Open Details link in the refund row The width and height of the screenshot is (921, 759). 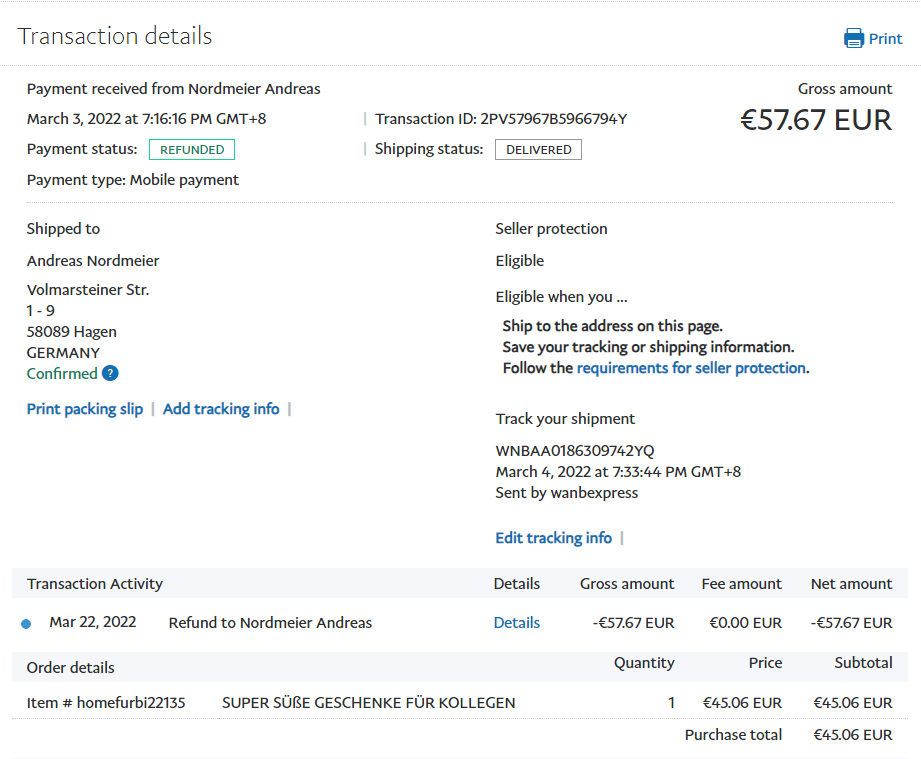tap(516, 623)
